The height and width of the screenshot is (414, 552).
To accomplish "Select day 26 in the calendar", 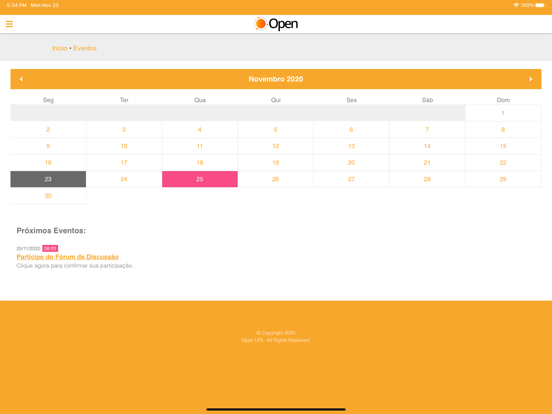I will pos(276,179).
